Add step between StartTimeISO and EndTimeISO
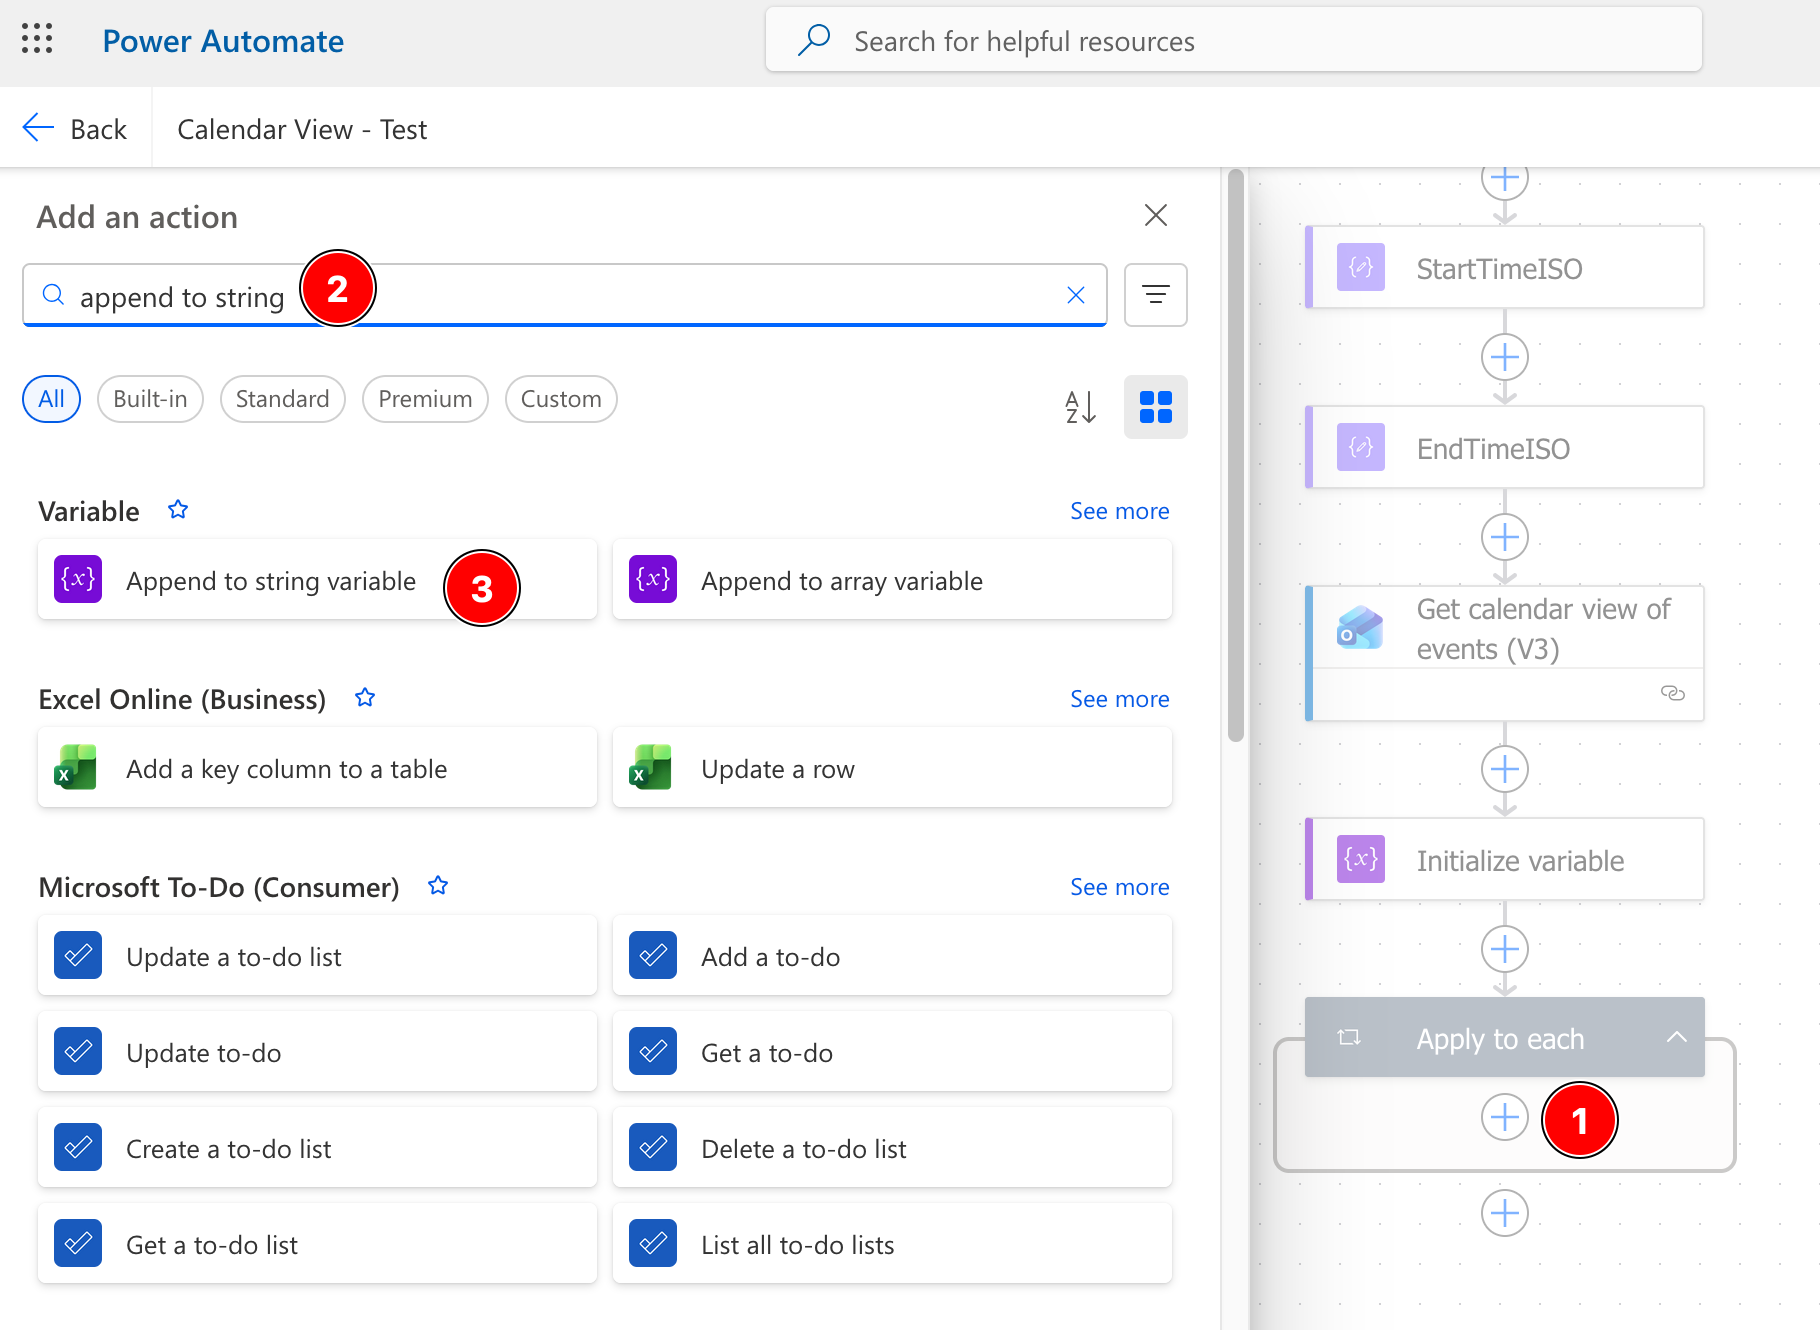The height and width of the screenshot is (1330, 1820). pos(1504,357)
